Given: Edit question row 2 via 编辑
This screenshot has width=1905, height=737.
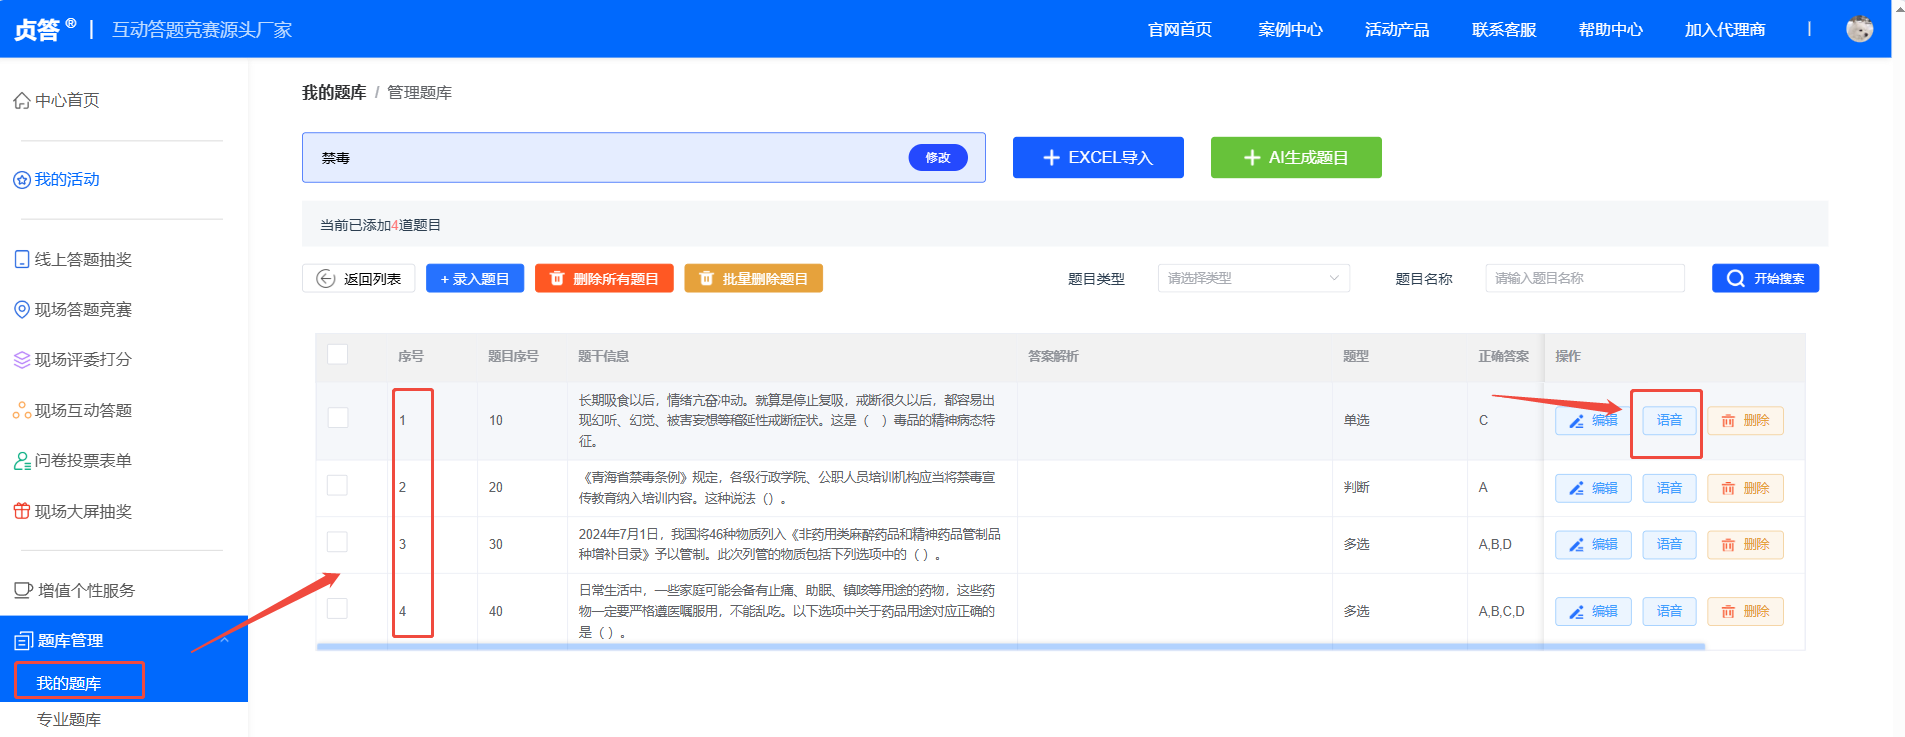Looking at the screenshot, I should pyautogui.click(x=1593, y=488).
